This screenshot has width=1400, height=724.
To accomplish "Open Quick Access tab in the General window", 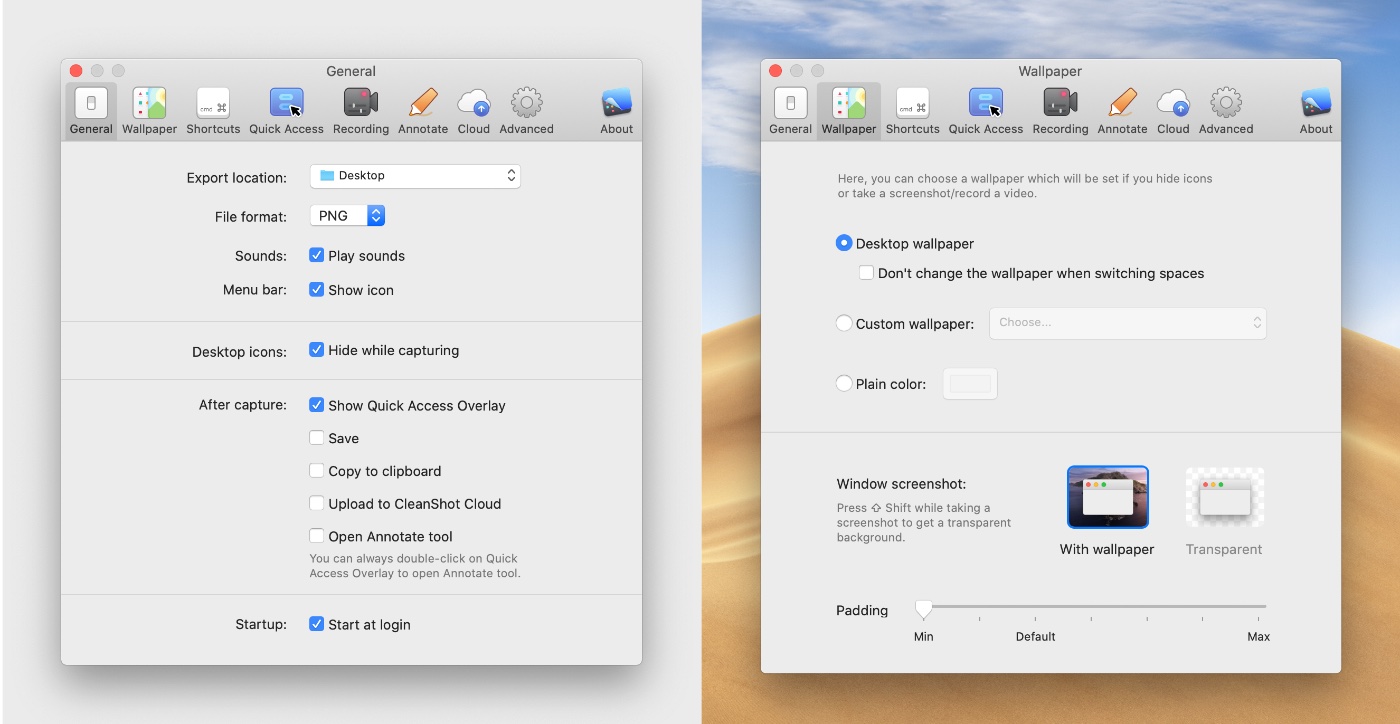I will pos(286,111).
